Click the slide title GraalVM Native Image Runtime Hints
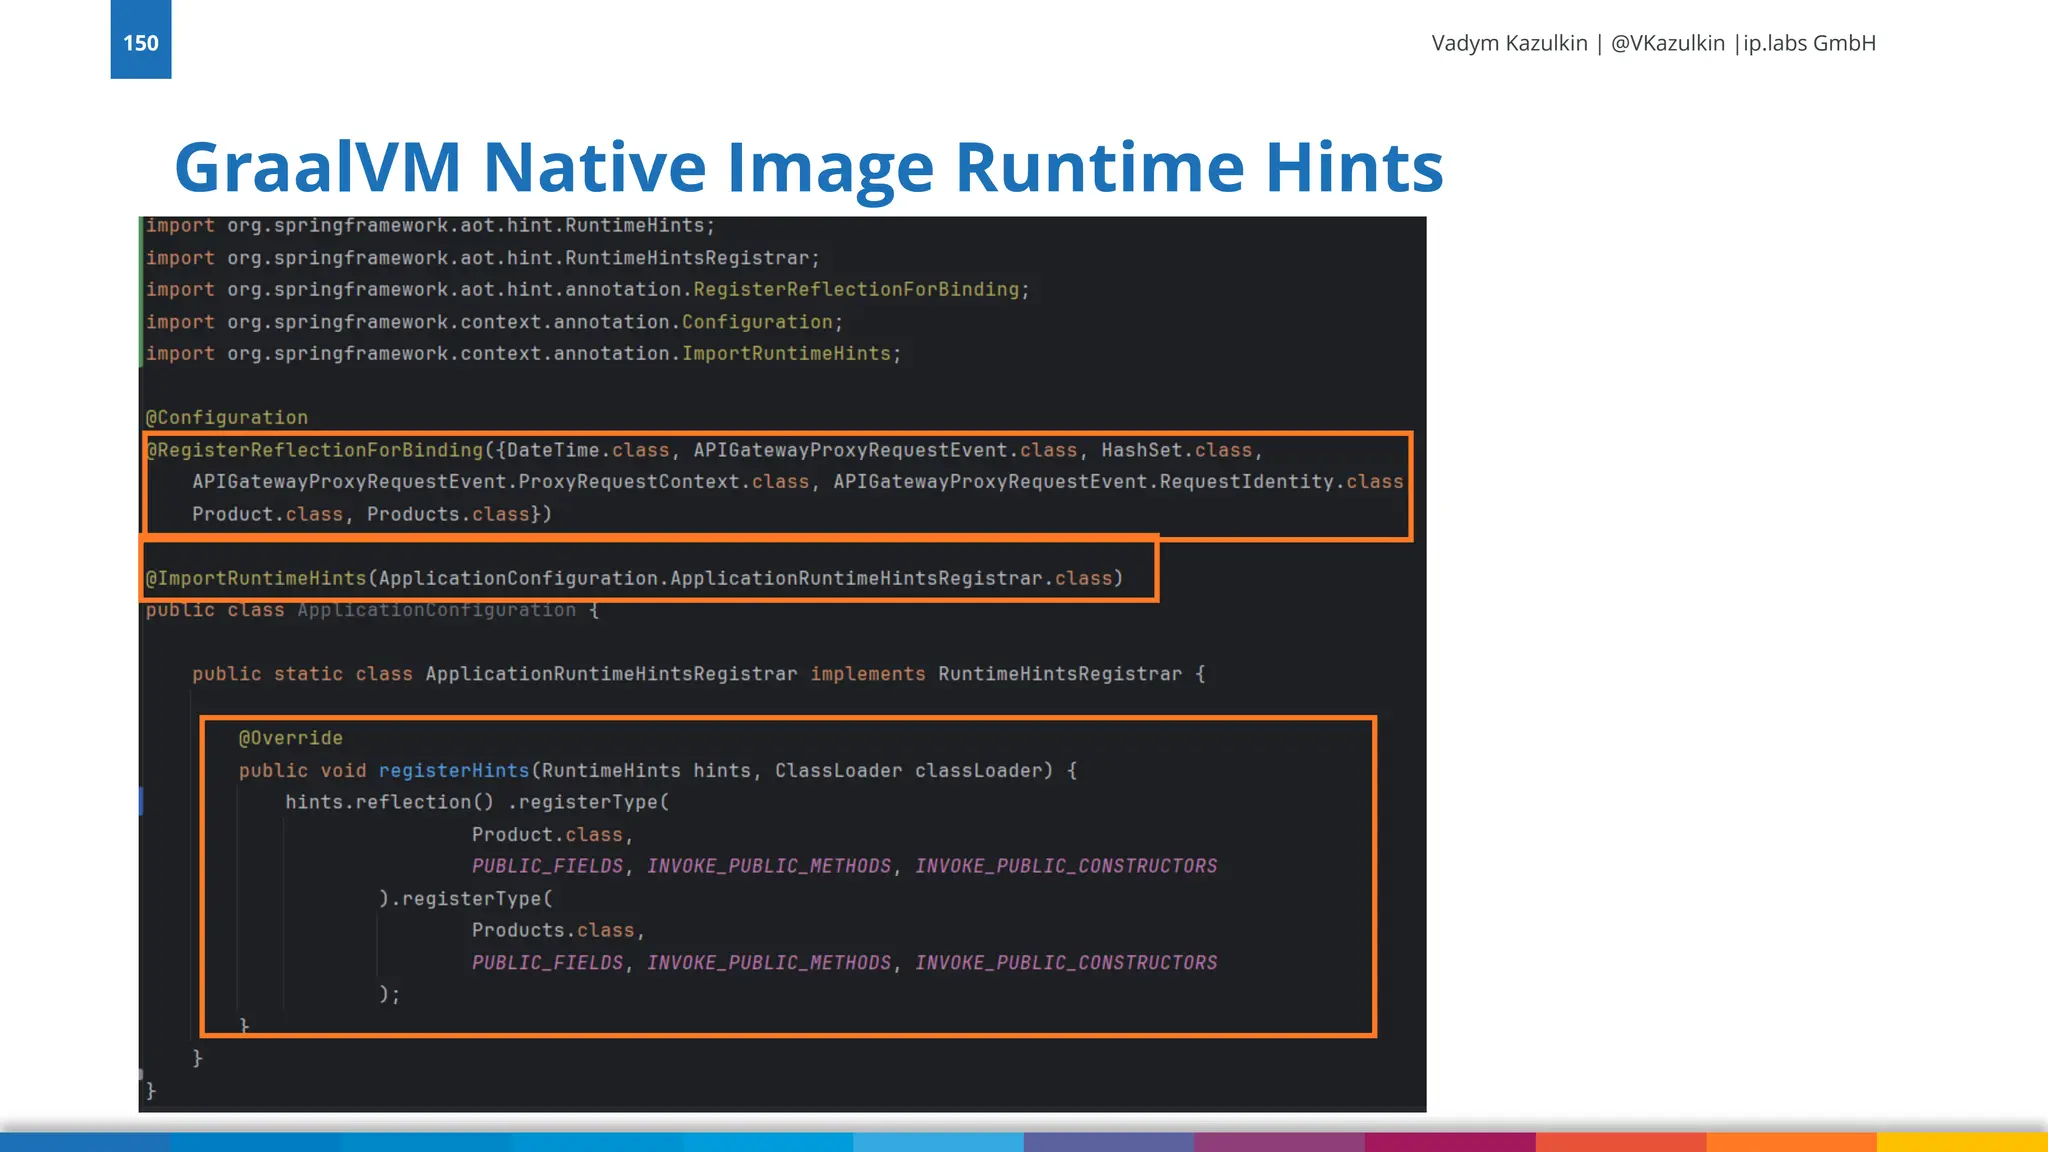The height and width of the screenshot is (1152, 2048). [809, 167]
